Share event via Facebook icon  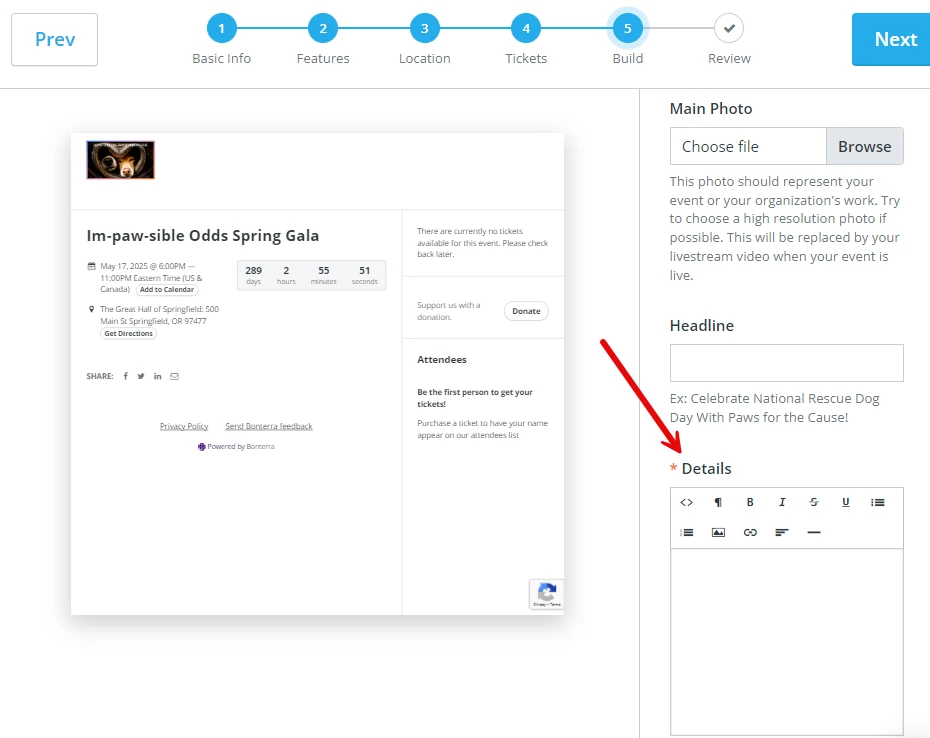click(126, 376)
